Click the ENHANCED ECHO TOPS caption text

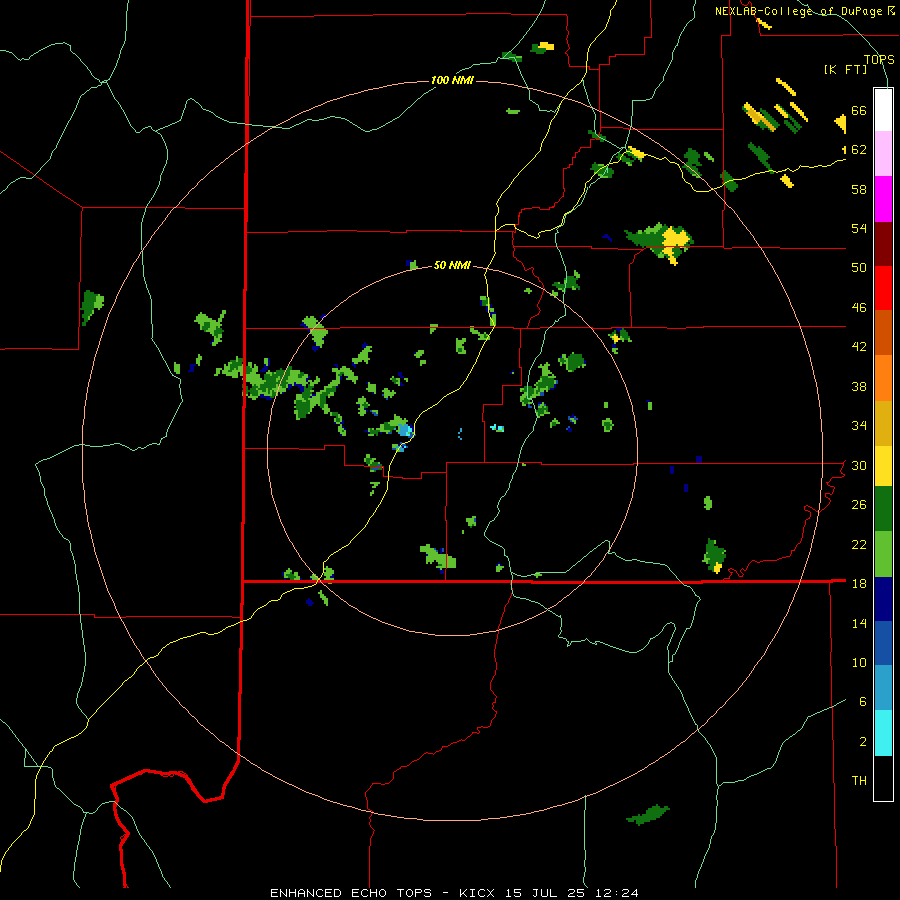click(351, 893)
